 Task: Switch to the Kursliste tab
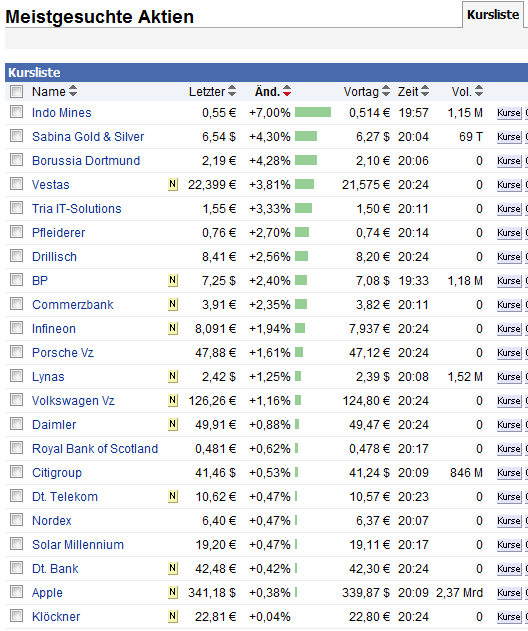[x=493, y=15]
